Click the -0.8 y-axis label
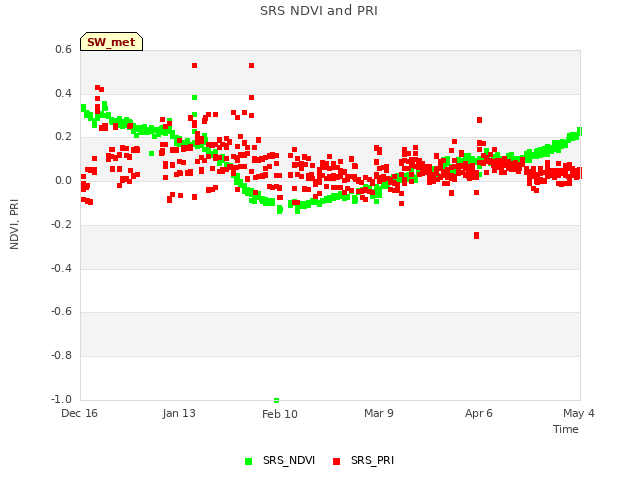 [62, 356]
